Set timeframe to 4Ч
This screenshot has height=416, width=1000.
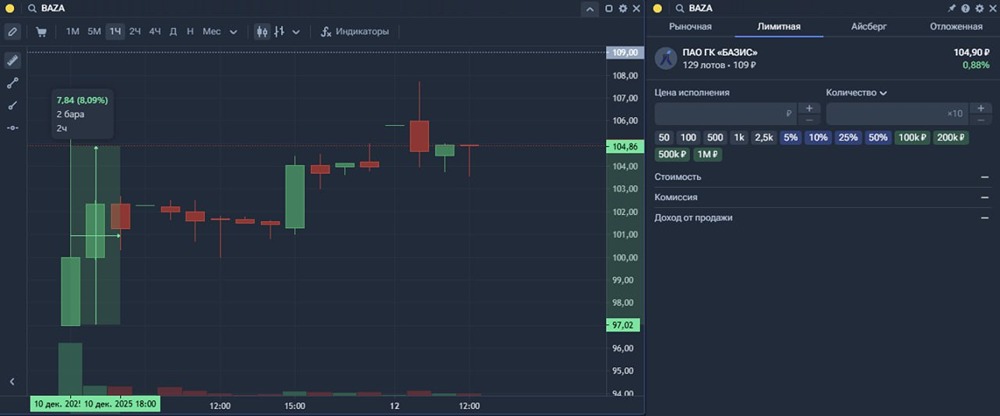pos(154,31)
